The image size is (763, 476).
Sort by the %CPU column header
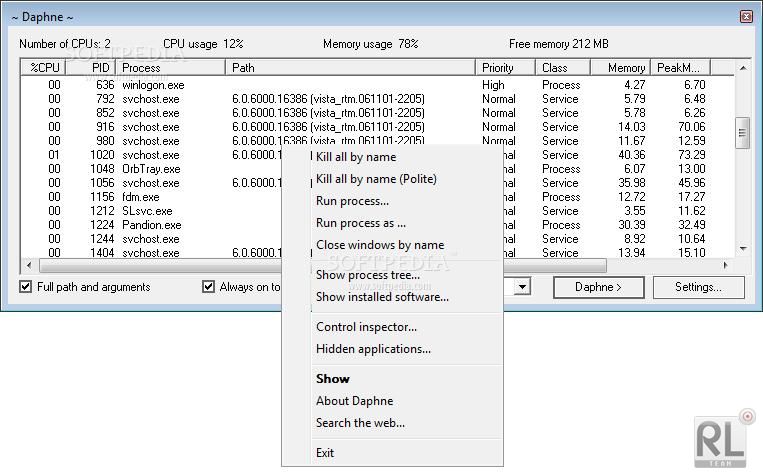pyautogui.click(x=43, y=68)
